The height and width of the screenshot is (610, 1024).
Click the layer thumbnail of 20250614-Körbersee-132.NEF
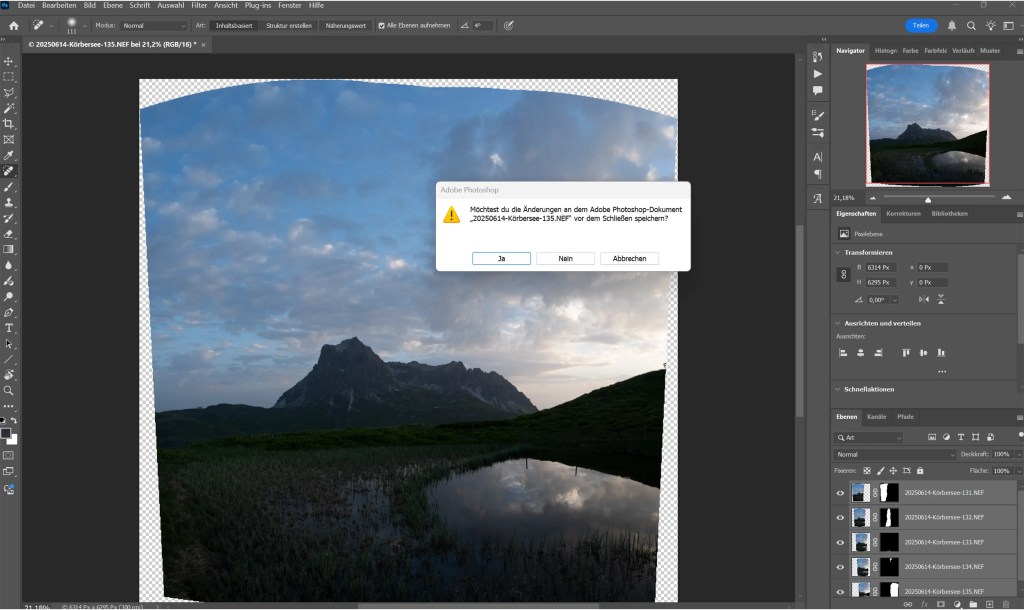[x=861, y=517]
